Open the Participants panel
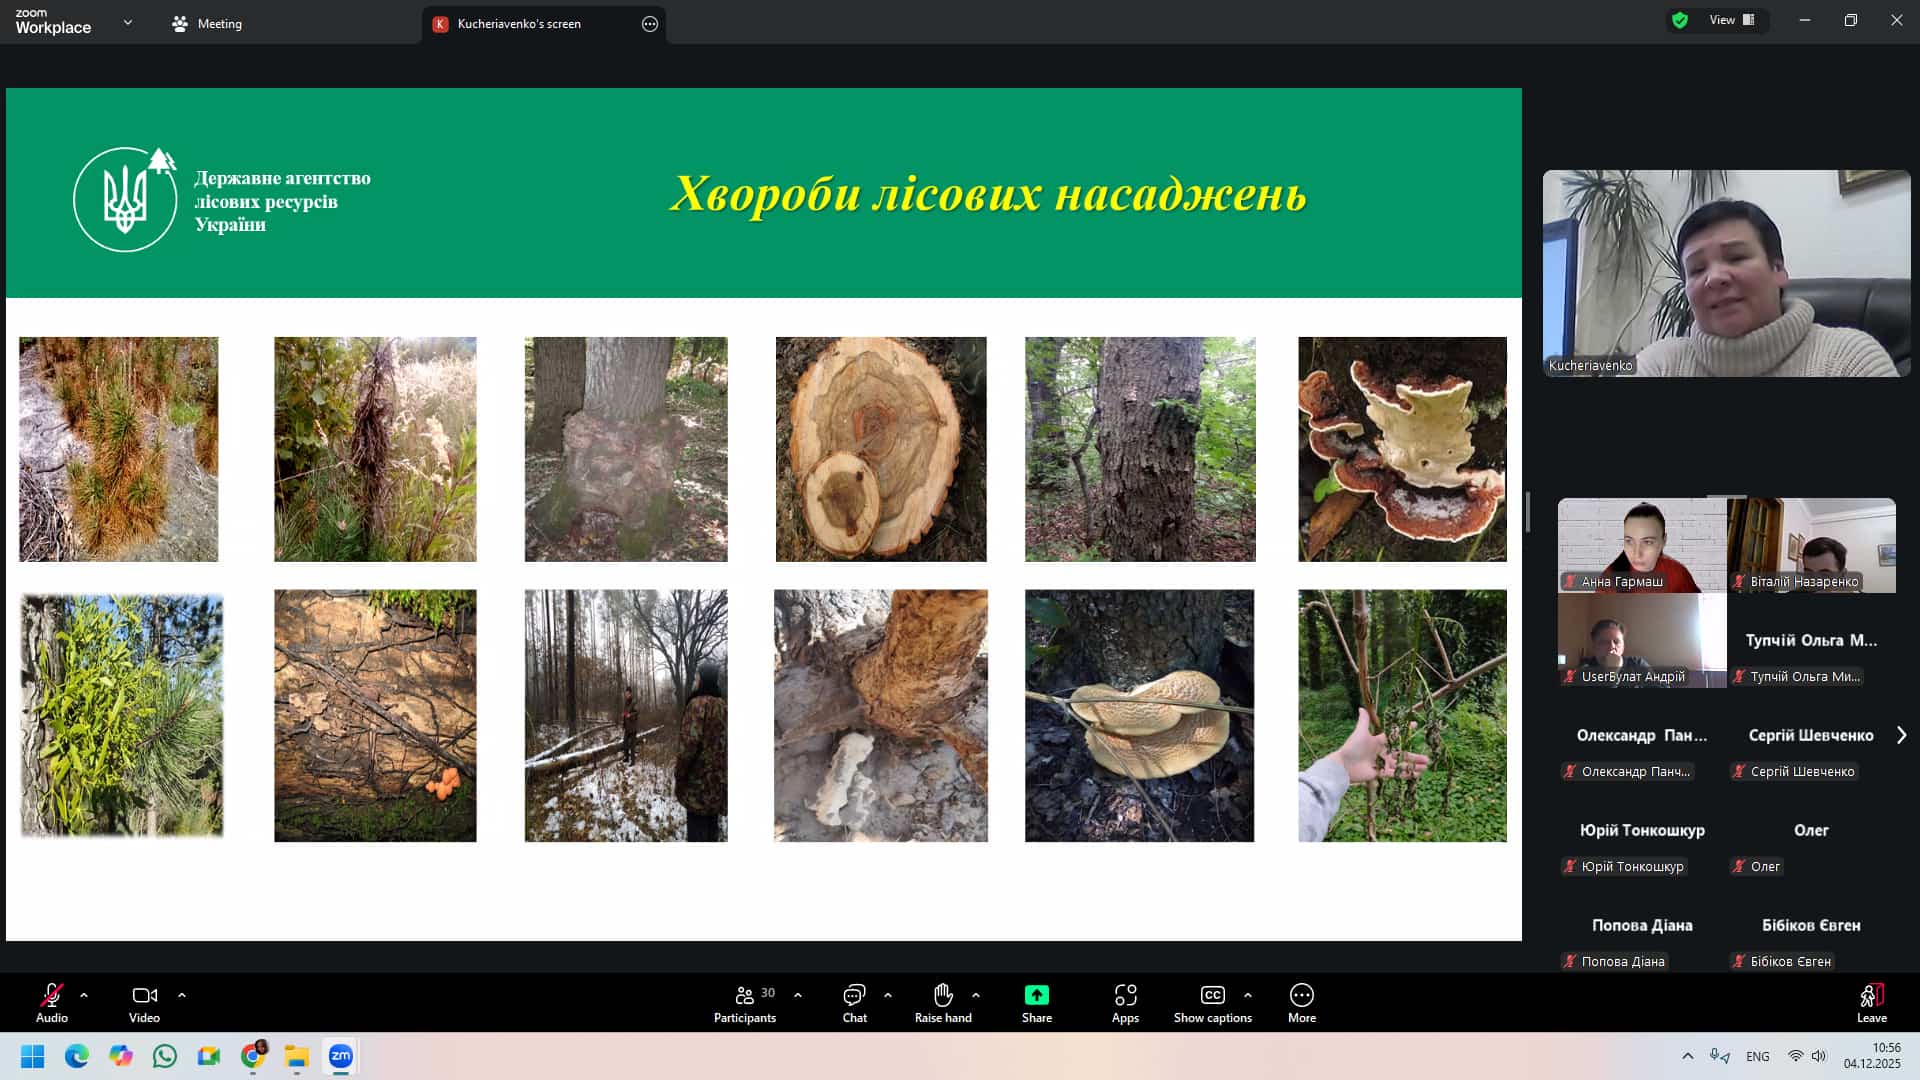Image resolution: width=1920 pixels, height=1080 pixels. (x=745, y=1003)
